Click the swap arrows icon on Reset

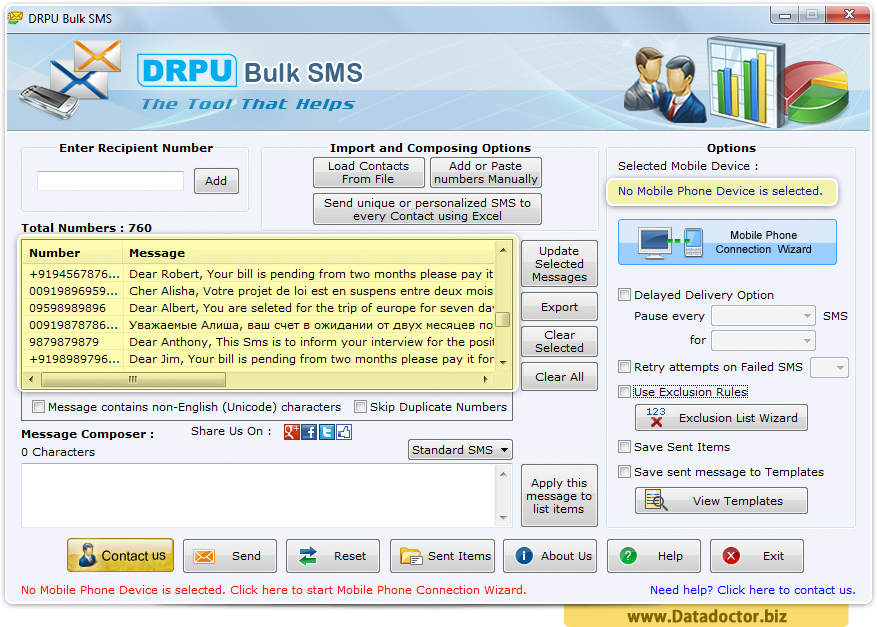tap(308, 557)
